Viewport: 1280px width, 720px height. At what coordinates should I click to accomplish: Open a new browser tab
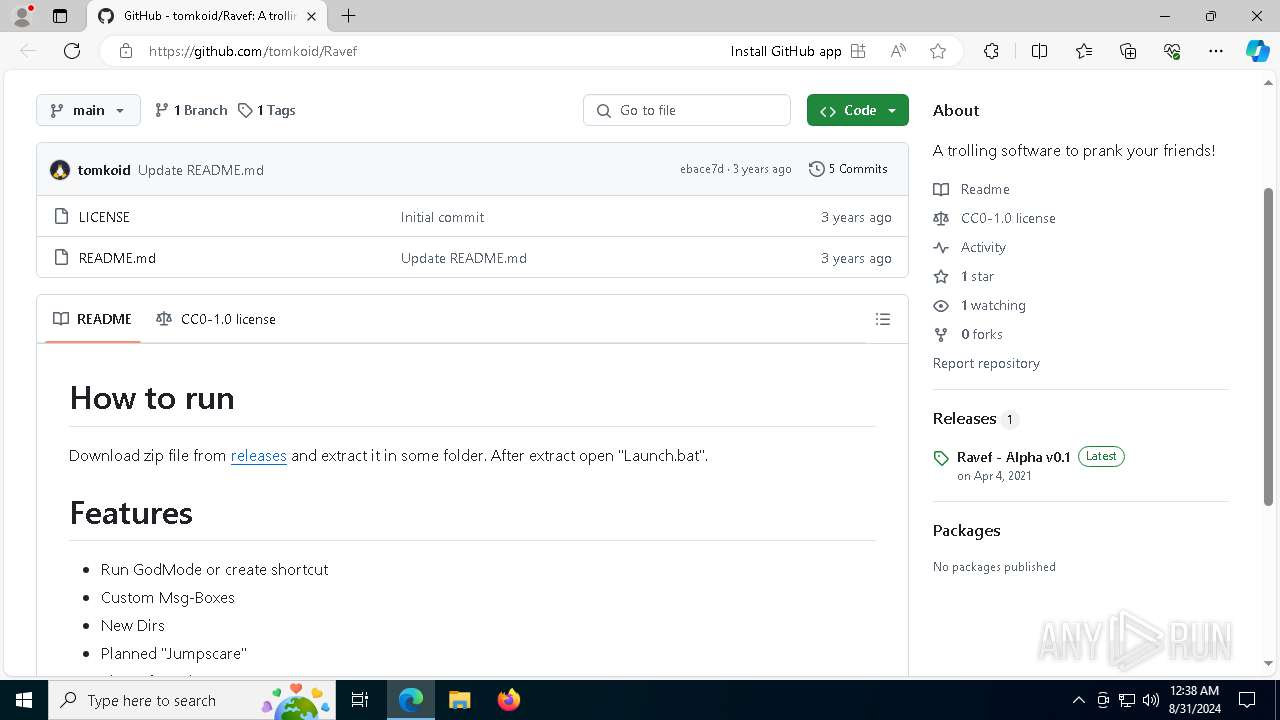pos(348,16)
